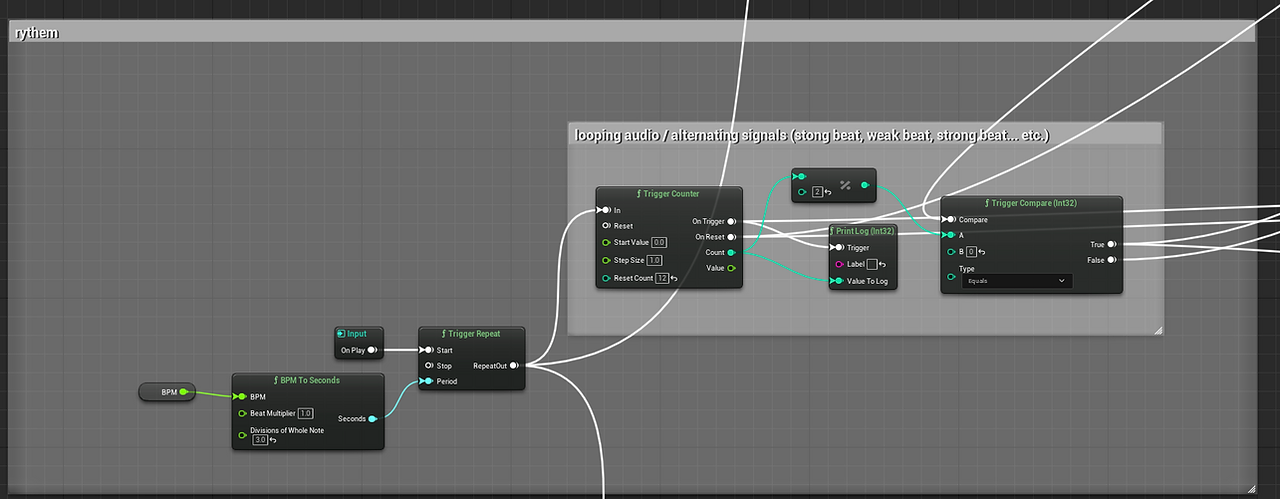Viewport: 1280px width, 499px height.
Task: Click the rythem comment resize handle
Action: click(x=1250, y=488)
